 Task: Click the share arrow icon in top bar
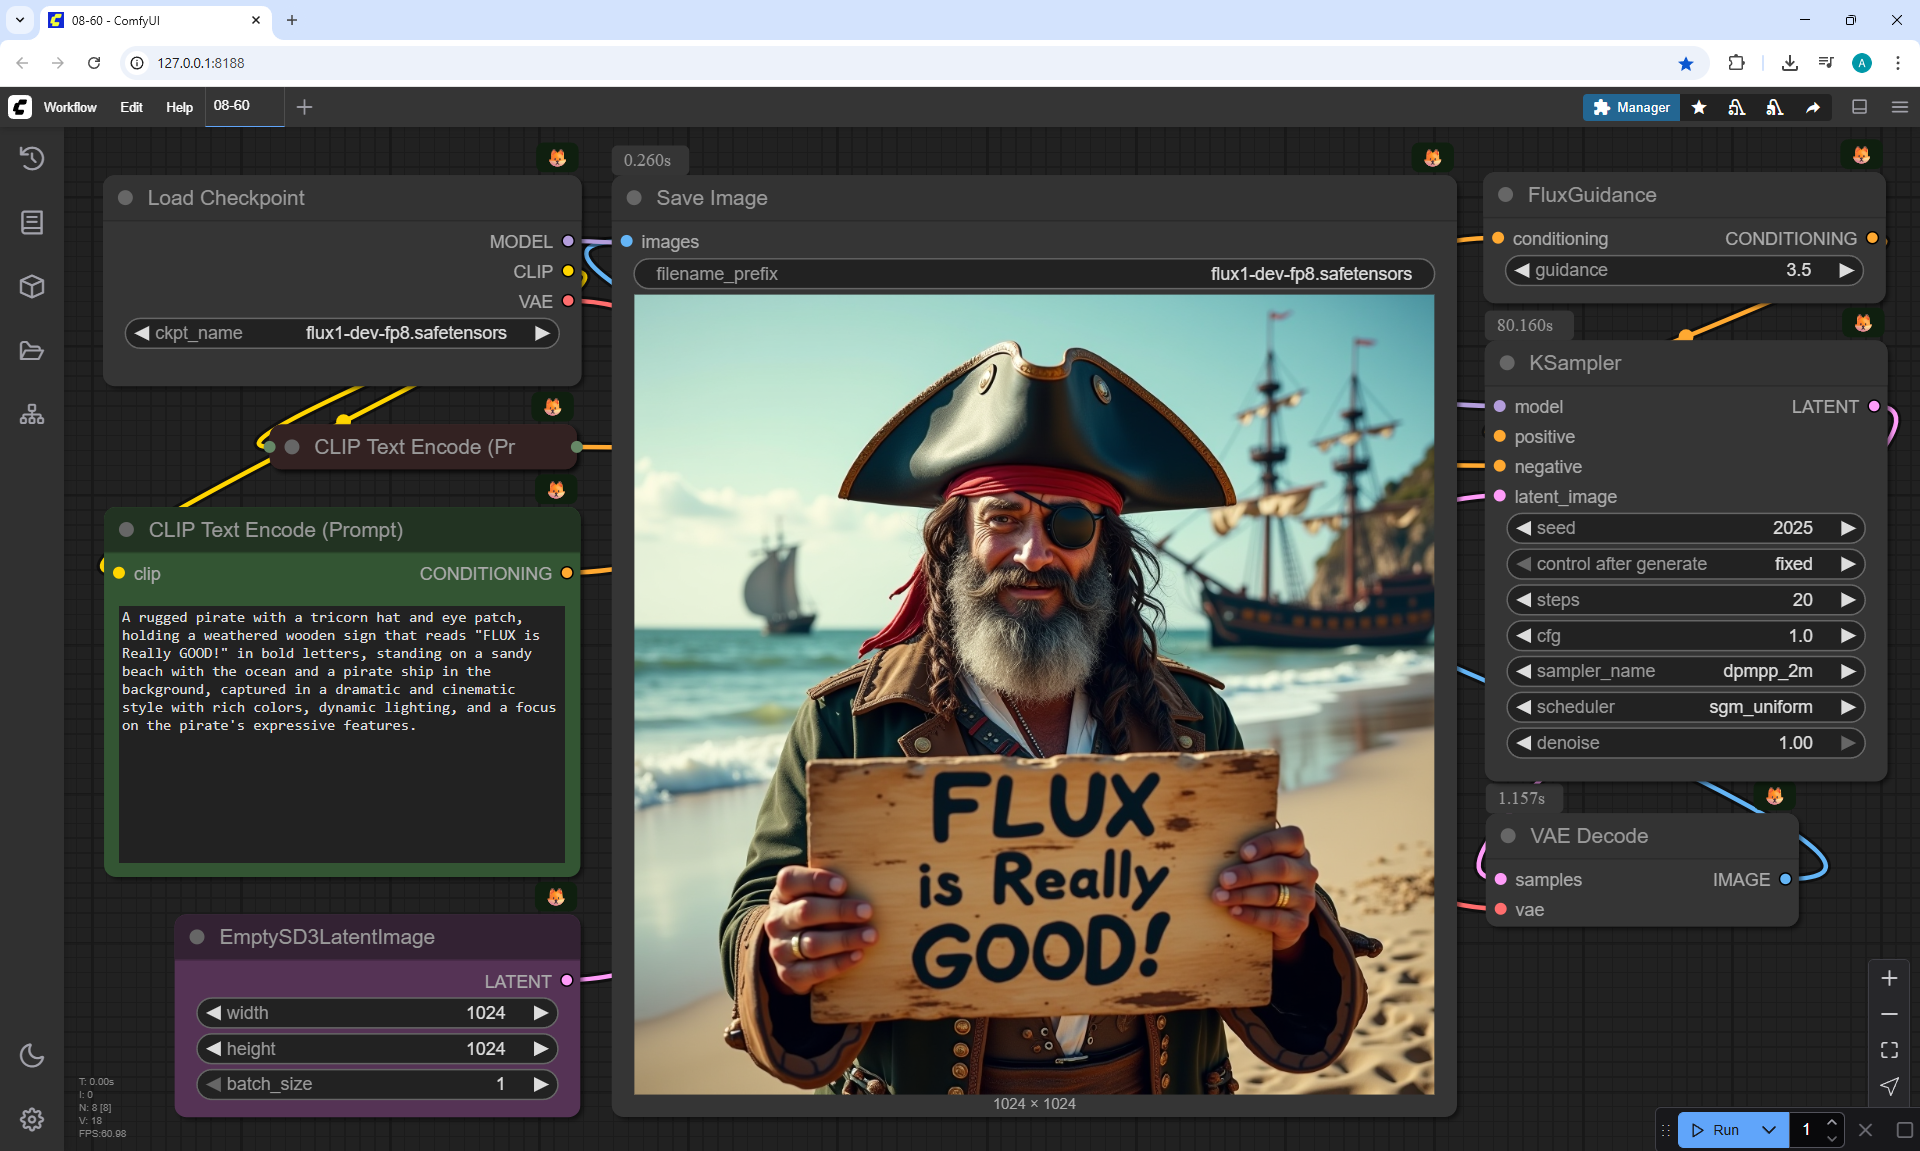[x=1812, y=107]
